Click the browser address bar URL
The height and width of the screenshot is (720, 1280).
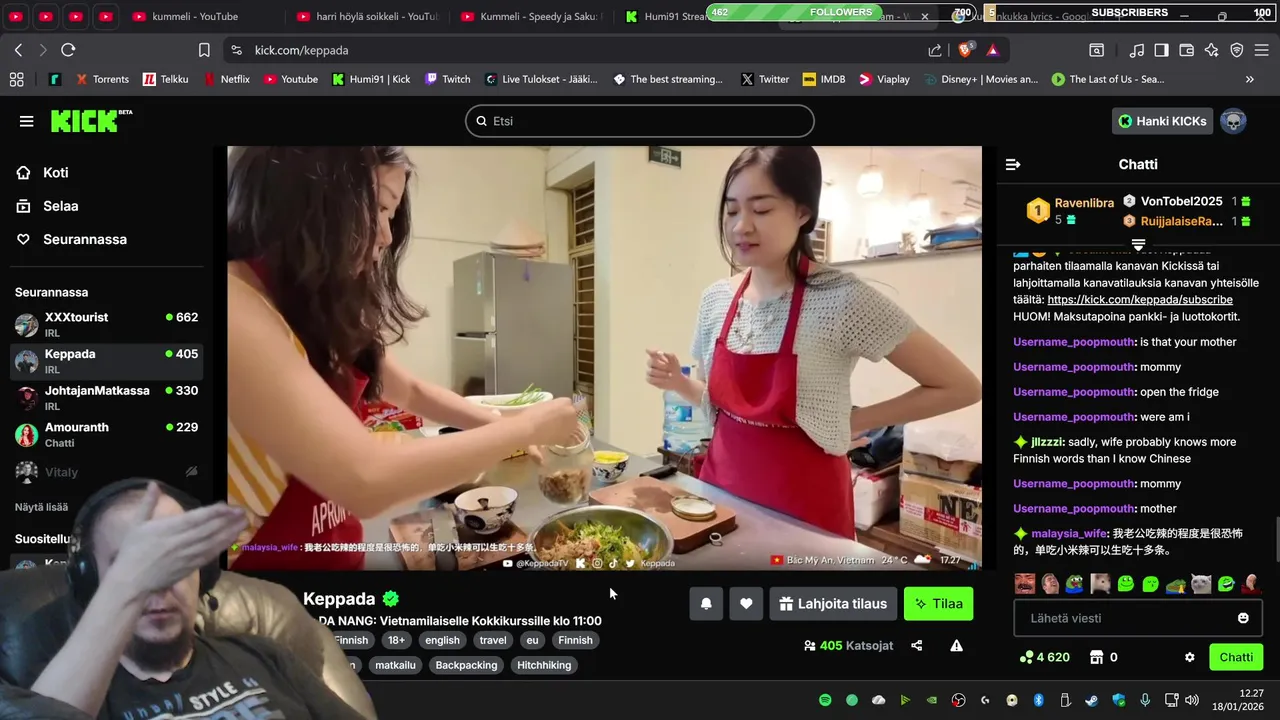tap(301, 50)
